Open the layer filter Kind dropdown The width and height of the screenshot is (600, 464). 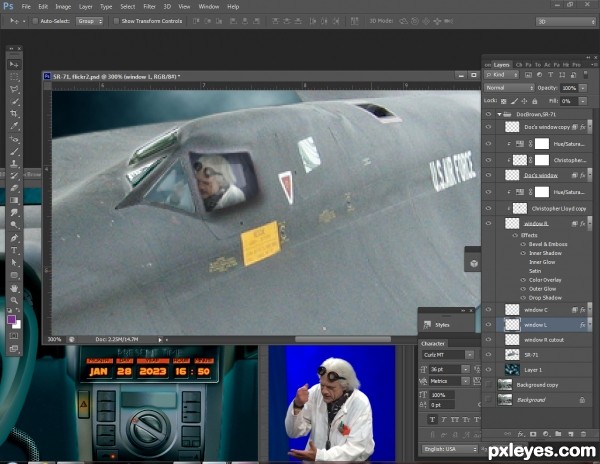click(x=501, y=75)
